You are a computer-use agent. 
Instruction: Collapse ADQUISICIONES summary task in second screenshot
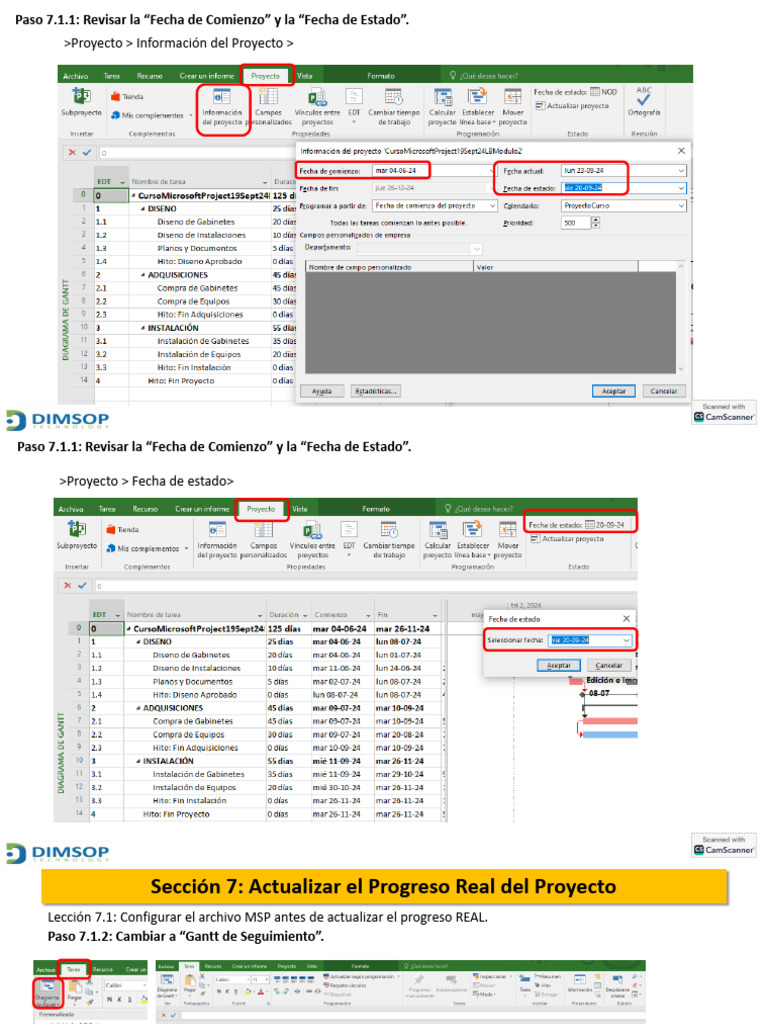click(138, 709)
